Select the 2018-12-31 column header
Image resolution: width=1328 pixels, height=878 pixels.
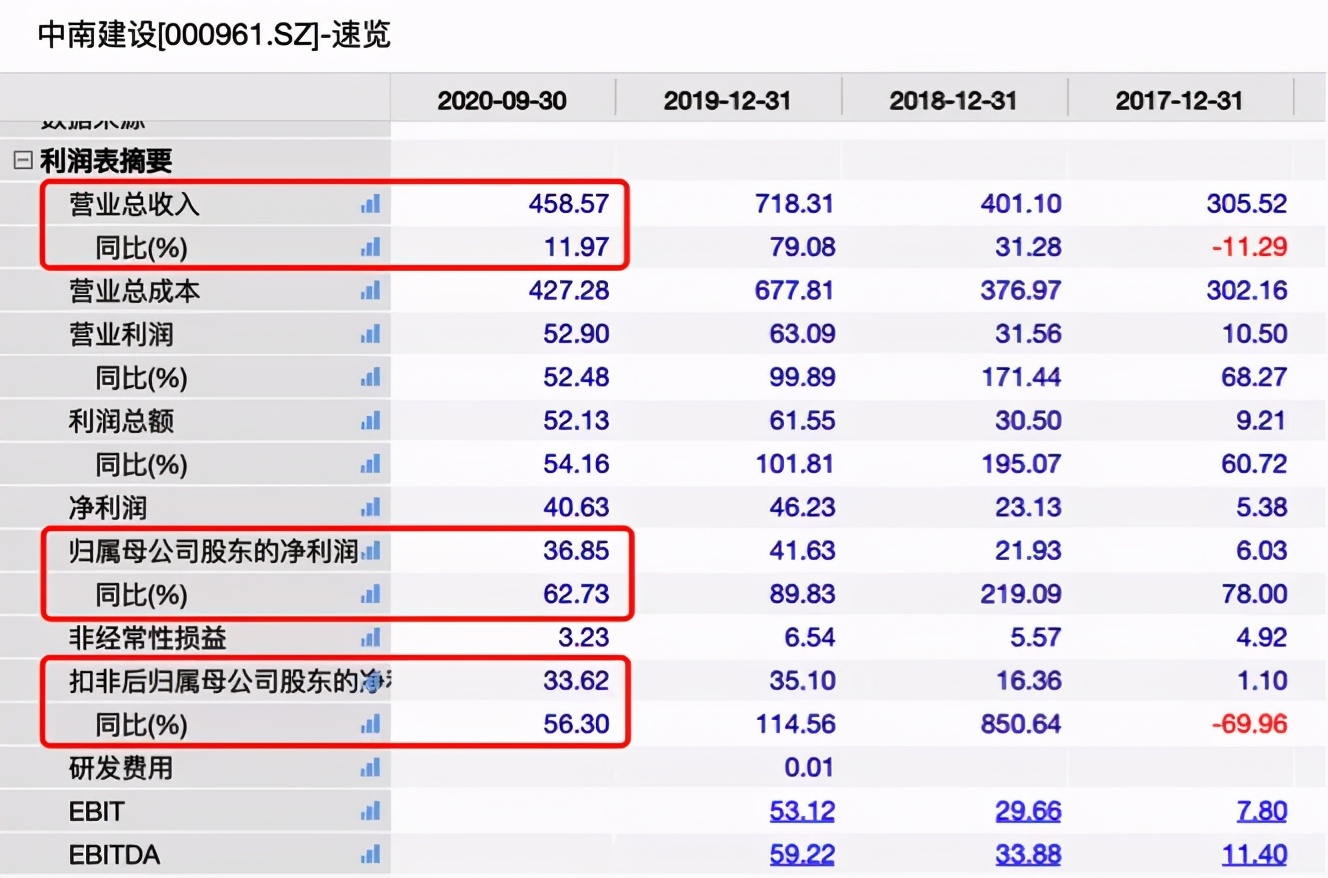coord(954,100)
